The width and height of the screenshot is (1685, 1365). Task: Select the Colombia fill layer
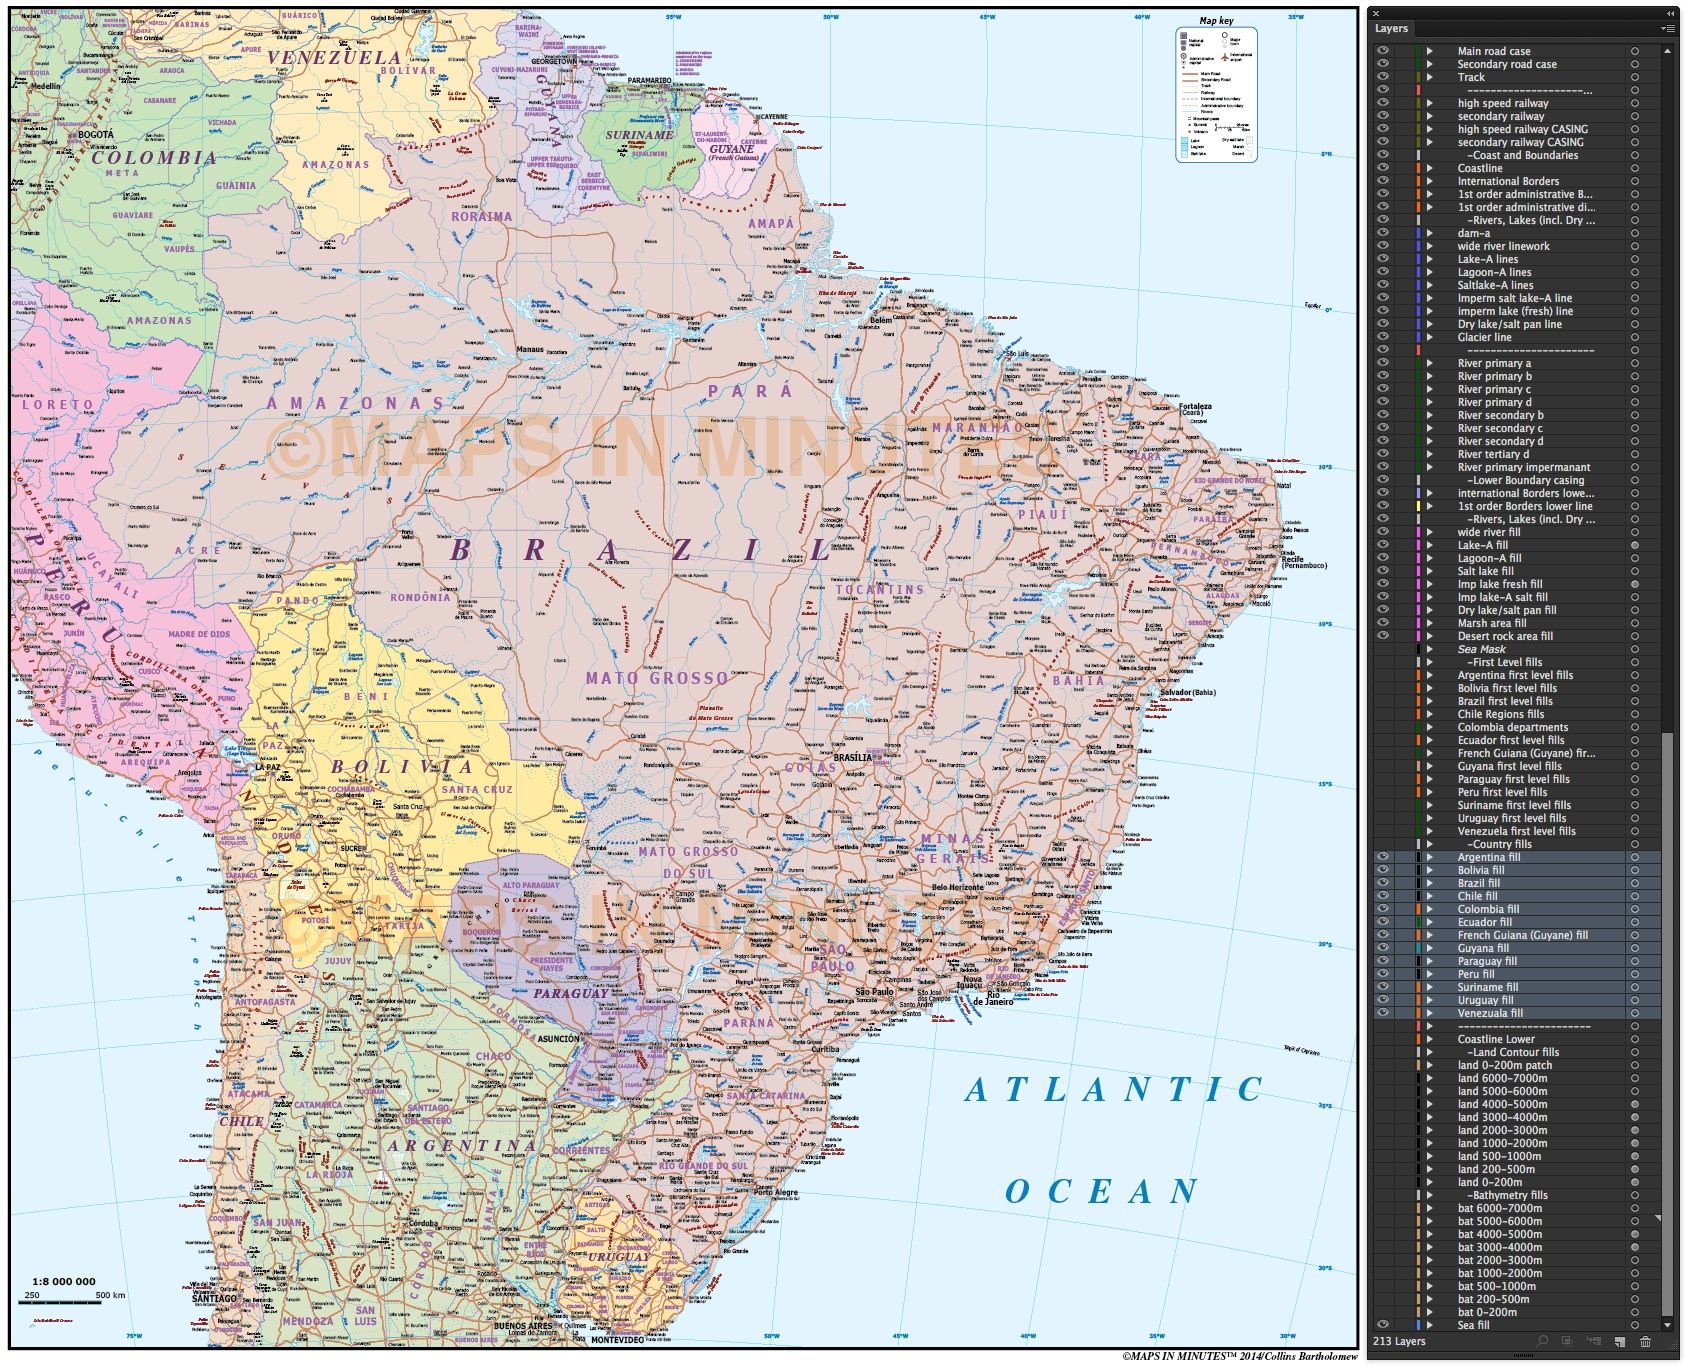[1488, 909]
